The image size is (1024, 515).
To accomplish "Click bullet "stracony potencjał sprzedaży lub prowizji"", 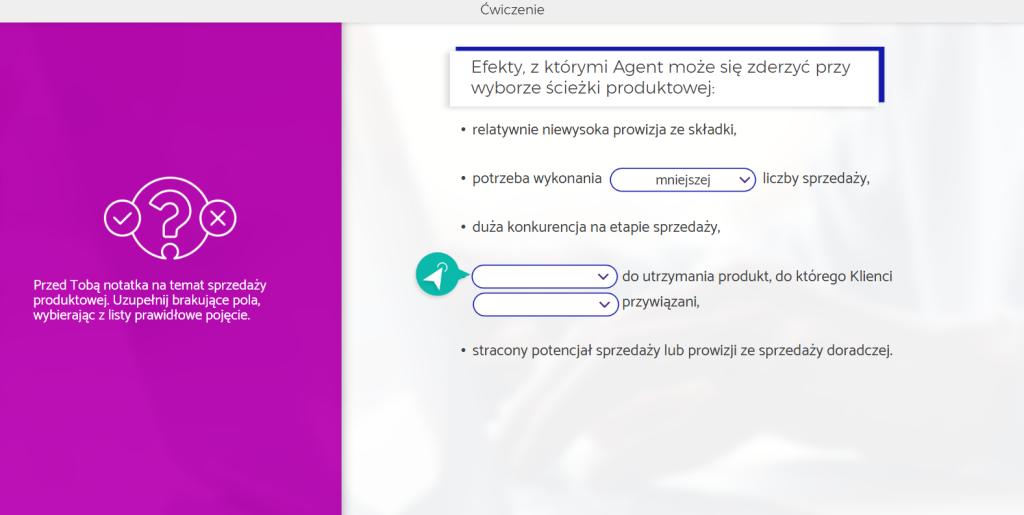I will click(x=681, y=351).
